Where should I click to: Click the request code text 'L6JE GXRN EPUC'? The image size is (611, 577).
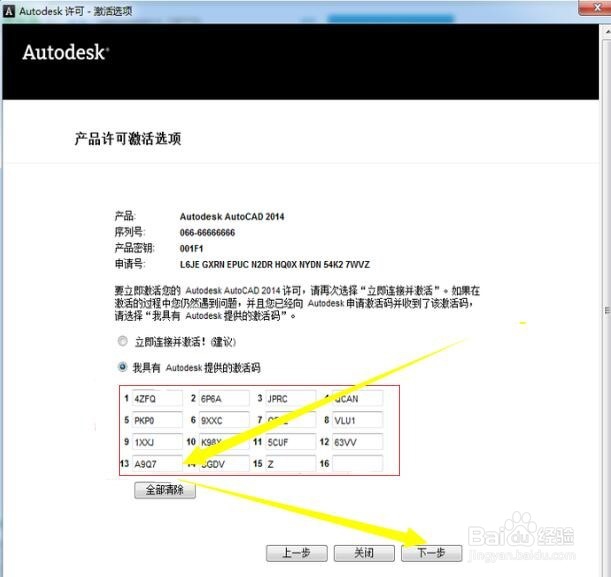pos(214,265)
